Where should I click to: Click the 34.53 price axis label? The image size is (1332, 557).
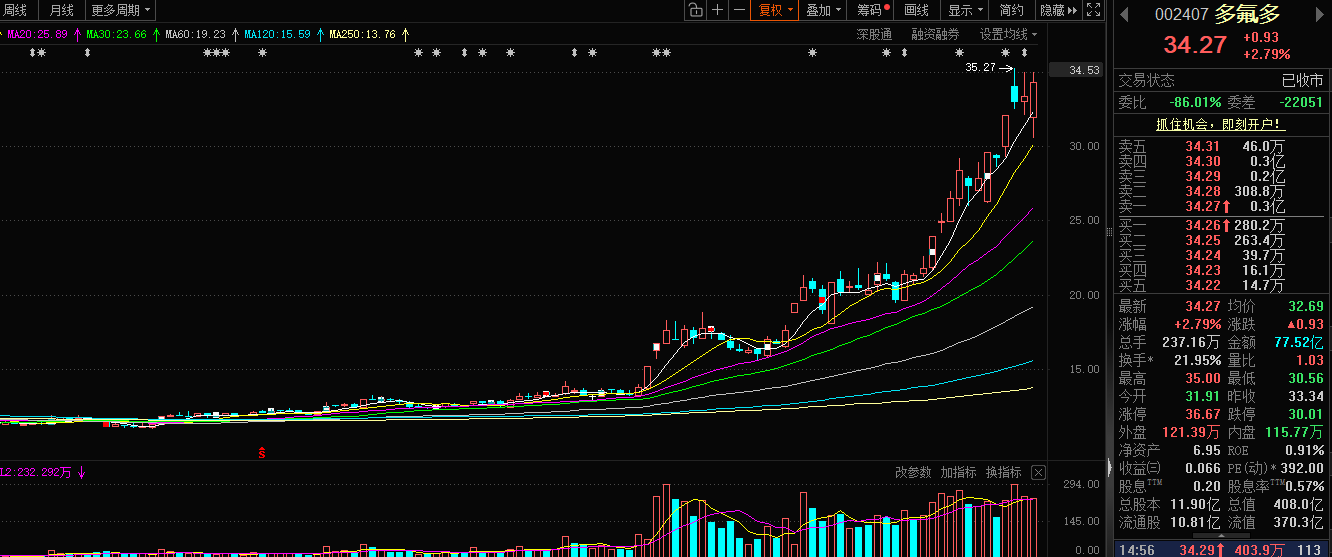[1084, 70]
